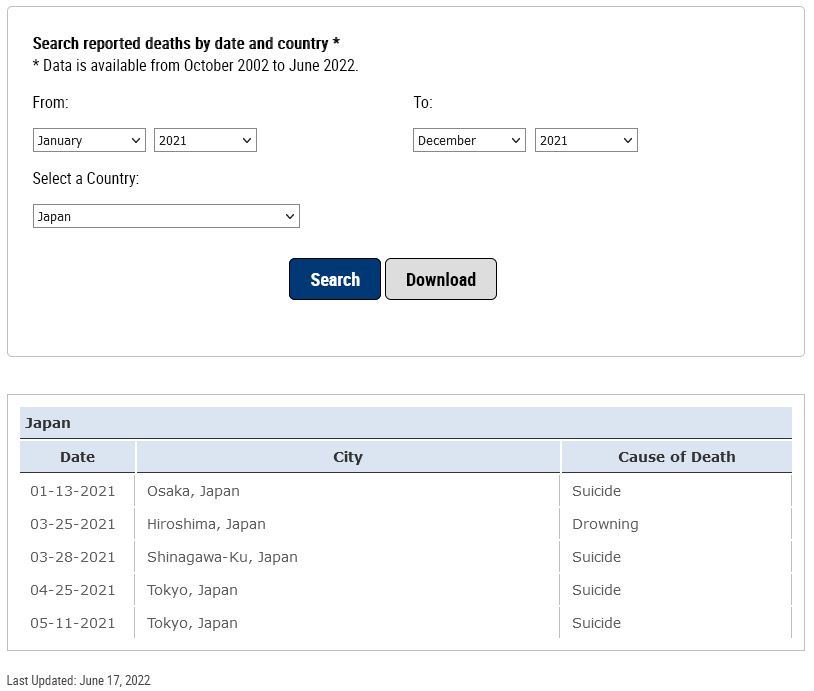
Task: Click the From: label
Action: tap(50, 103)
